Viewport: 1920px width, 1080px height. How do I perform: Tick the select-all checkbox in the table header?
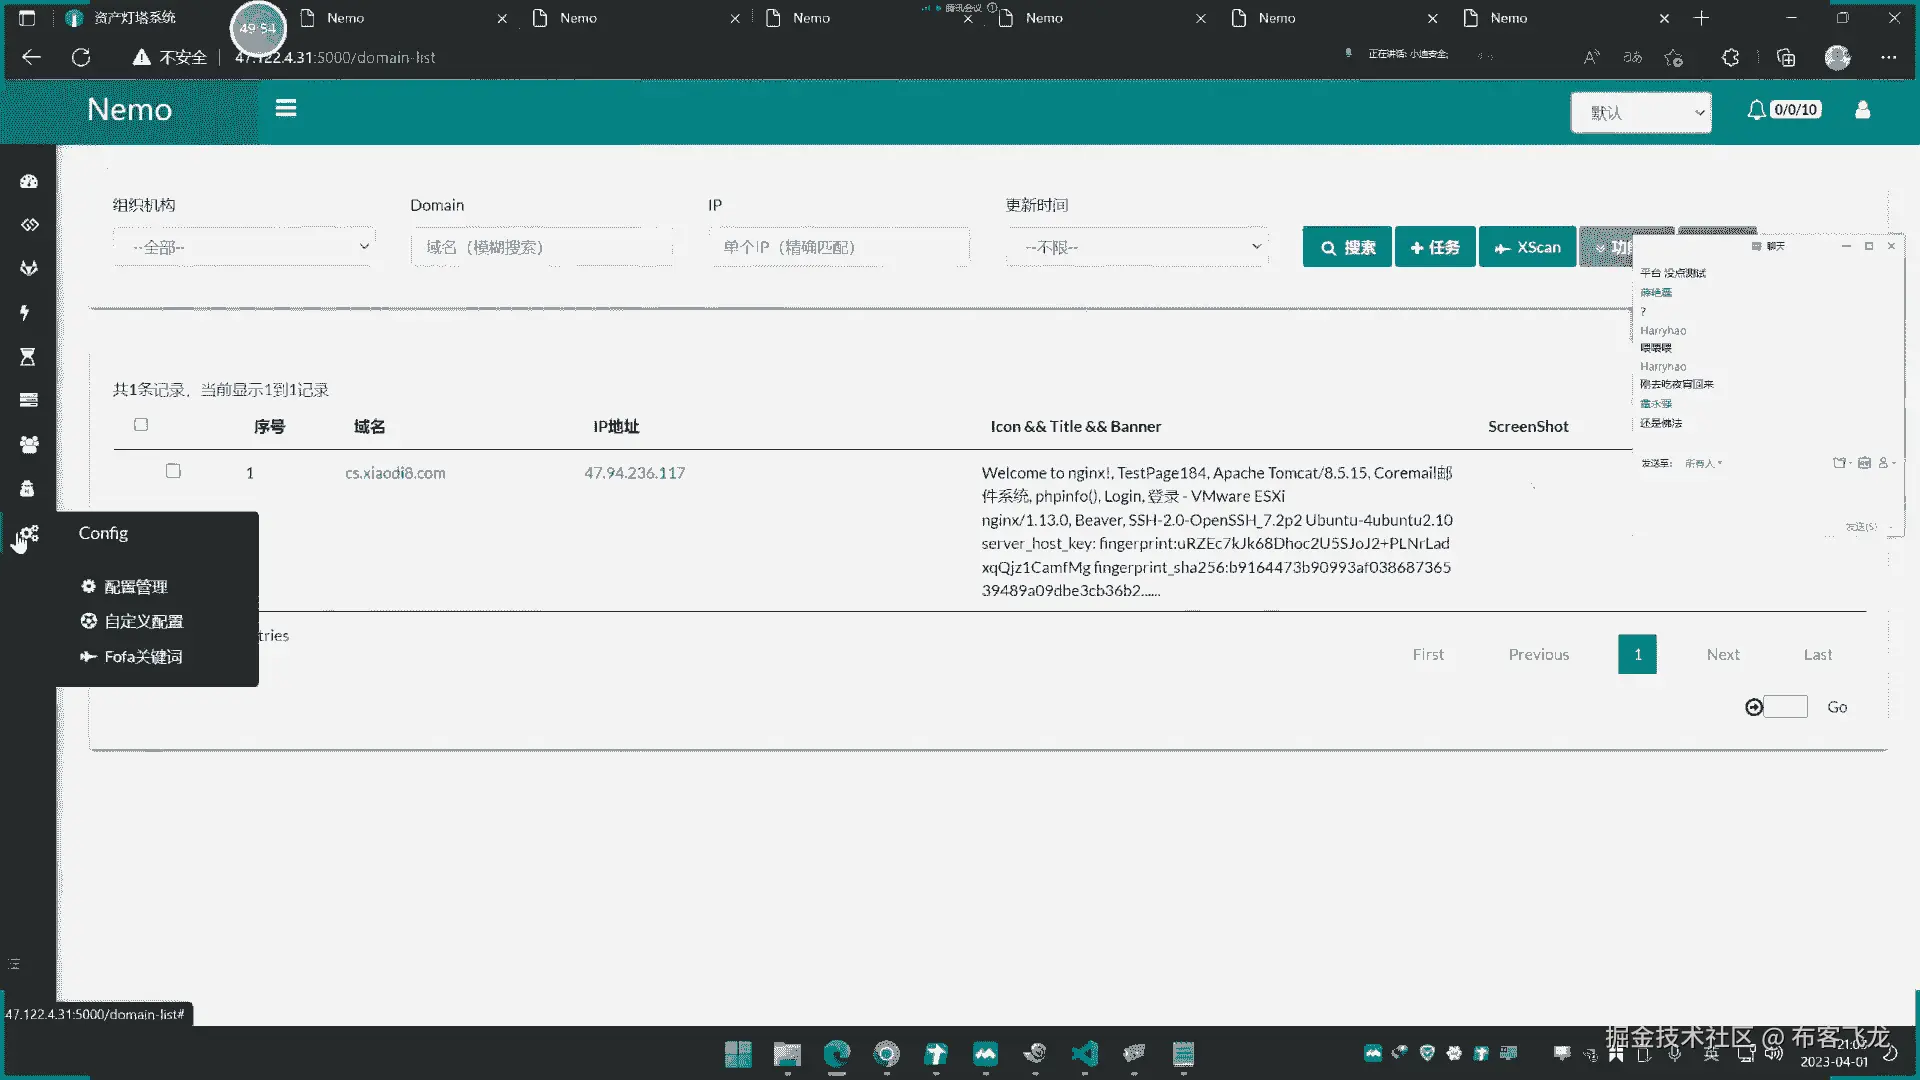tap(141, 425)
